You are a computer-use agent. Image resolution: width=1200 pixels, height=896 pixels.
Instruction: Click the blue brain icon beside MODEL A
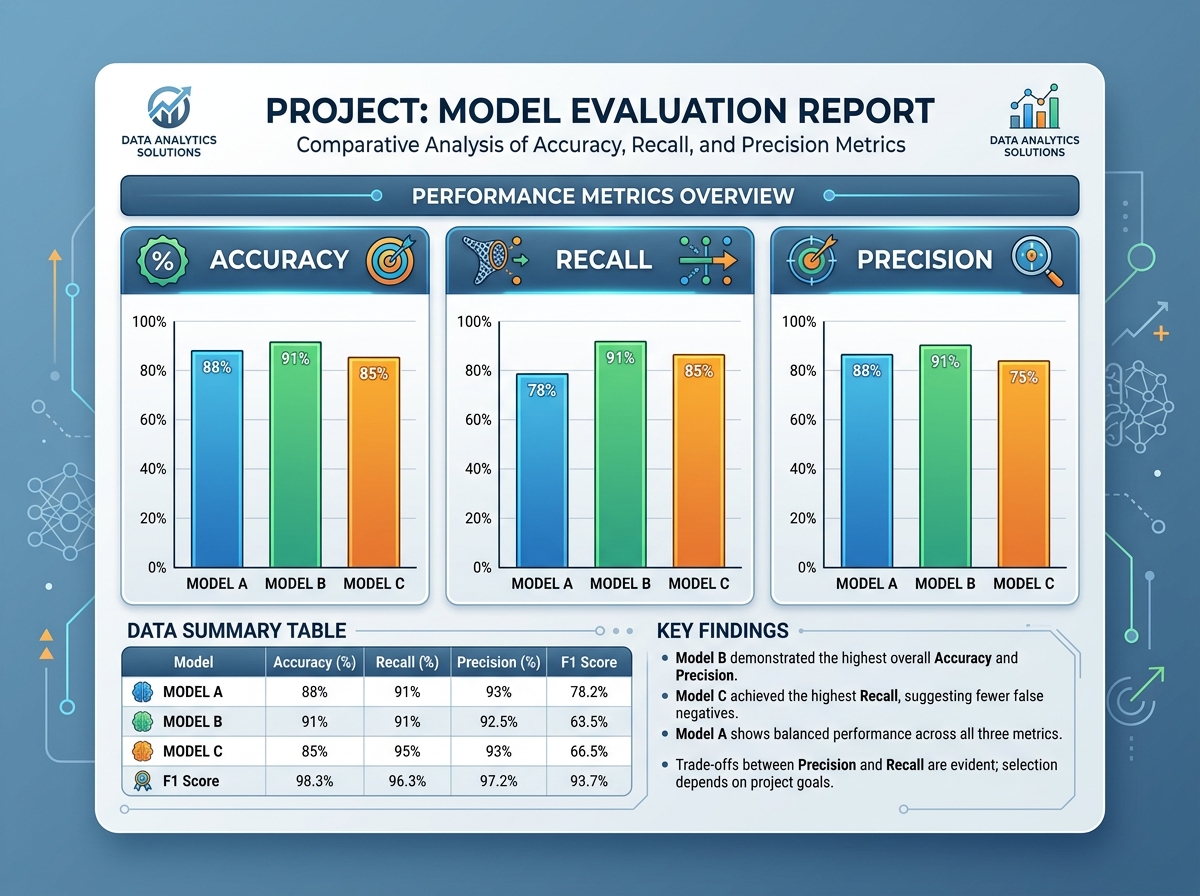[x=142, y=691]
